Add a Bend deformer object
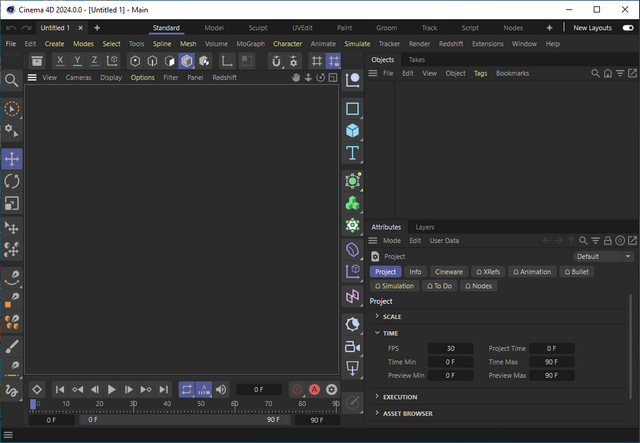Screen dimensions: 640x443 pyautogui.click(x=352, y=249)
